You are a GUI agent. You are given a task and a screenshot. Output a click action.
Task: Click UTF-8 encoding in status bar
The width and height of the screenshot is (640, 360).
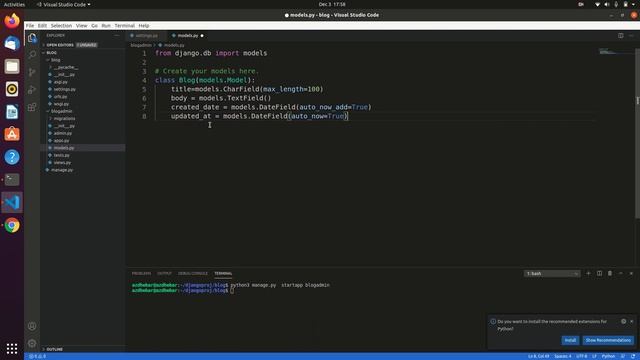tap(582, 356)
